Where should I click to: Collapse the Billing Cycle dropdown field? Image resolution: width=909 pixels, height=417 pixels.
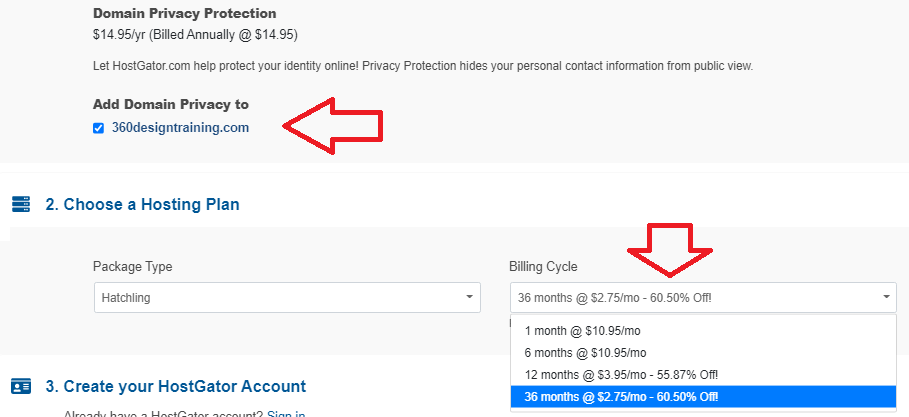(x=703, y=298)
